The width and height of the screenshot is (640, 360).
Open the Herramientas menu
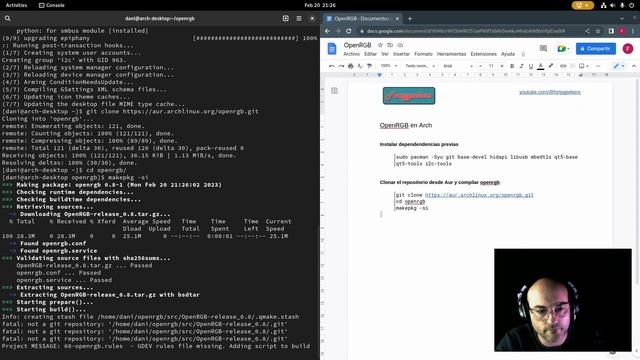(x=451, y=54)
